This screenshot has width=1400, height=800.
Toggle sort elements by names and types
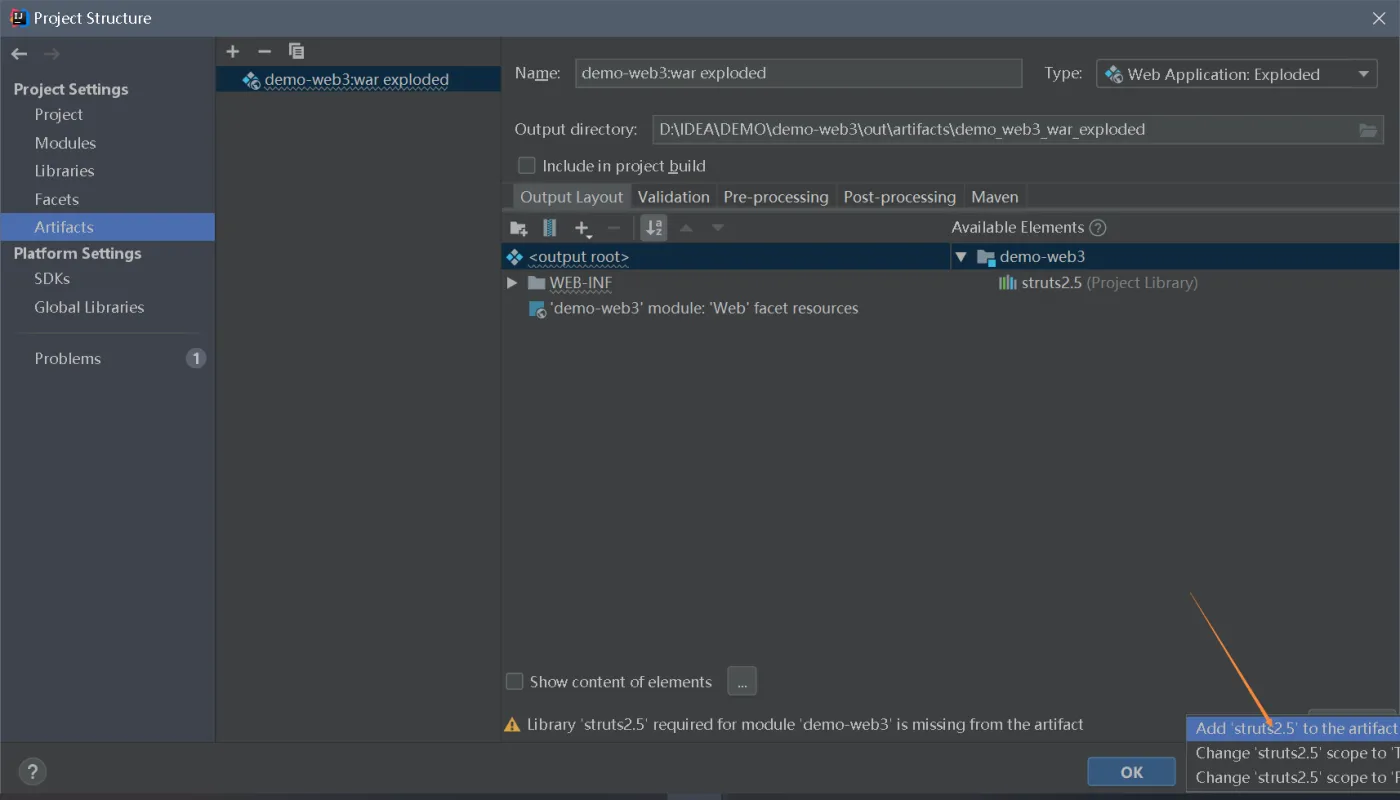(x=654, y=228)
